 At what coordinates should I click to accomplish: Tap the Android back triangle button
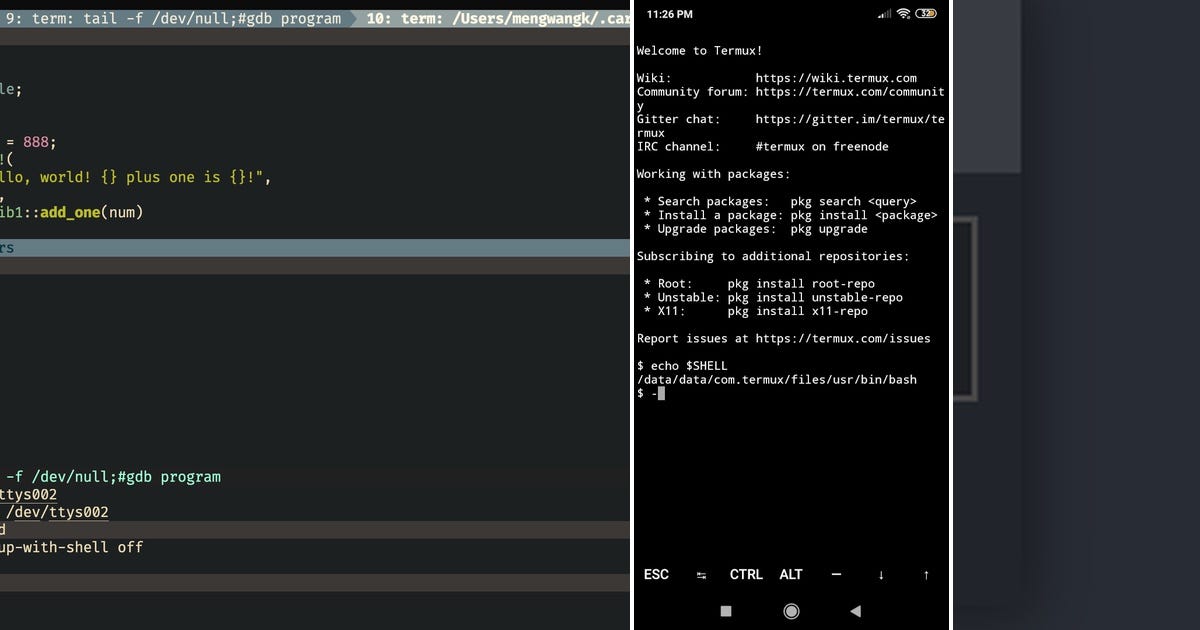(855, 611)
